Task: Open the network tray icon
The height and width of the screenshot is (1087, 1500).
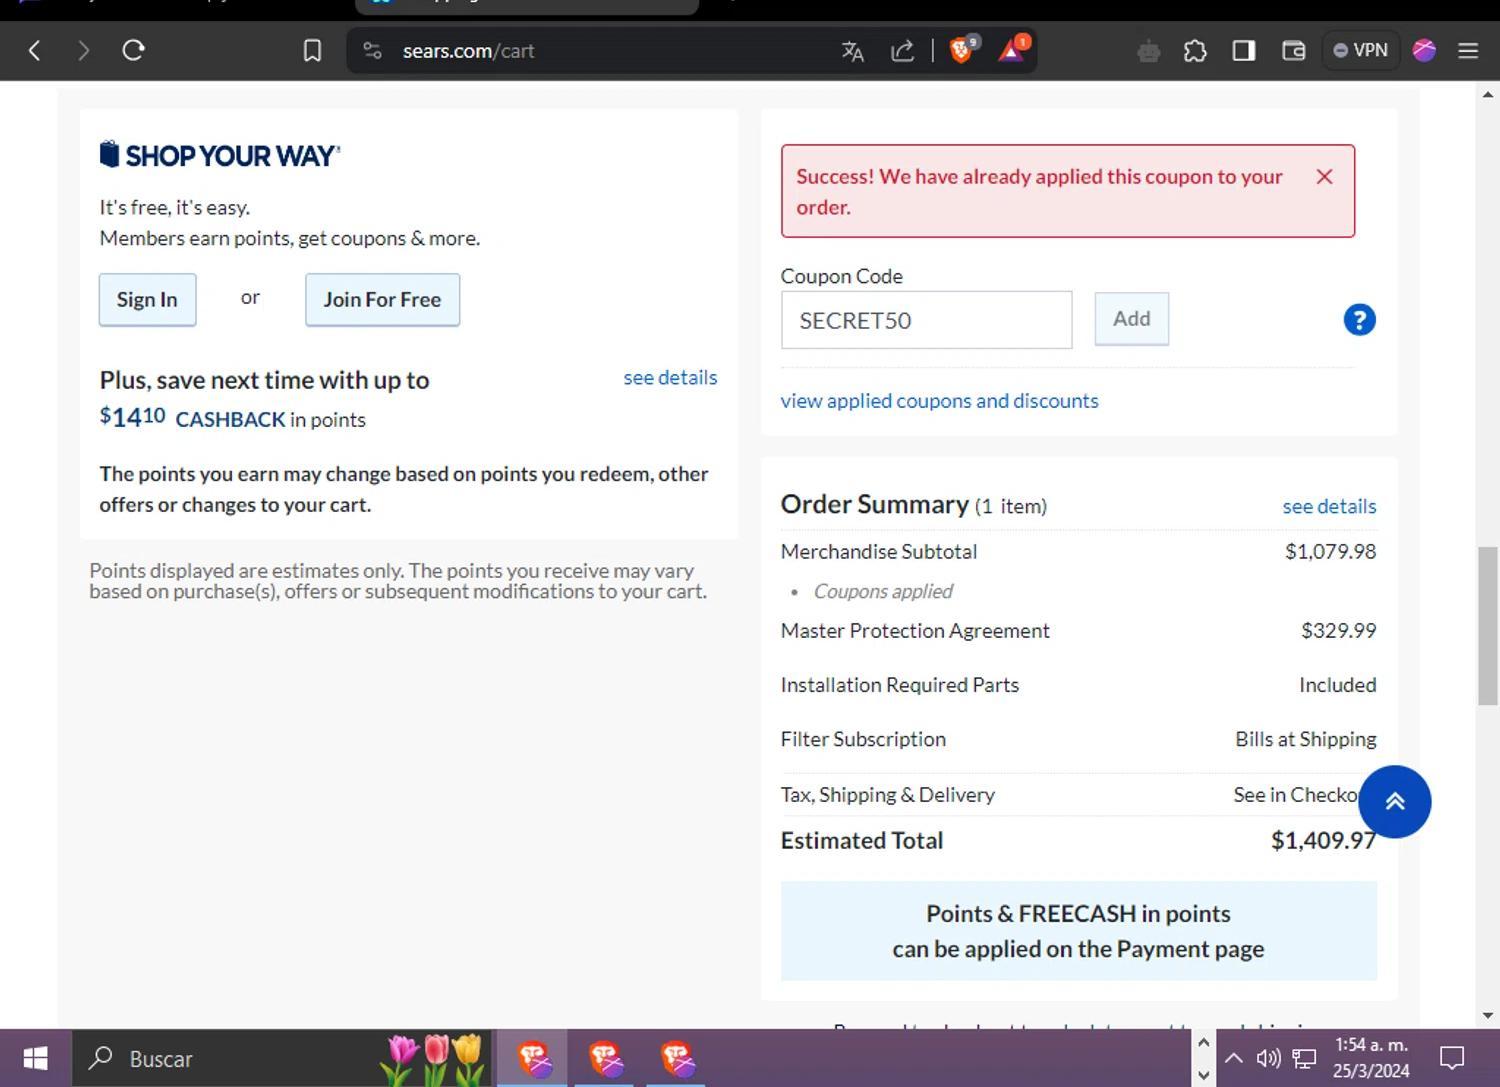Action: pyautogui.click(x=1304, y=1058)
